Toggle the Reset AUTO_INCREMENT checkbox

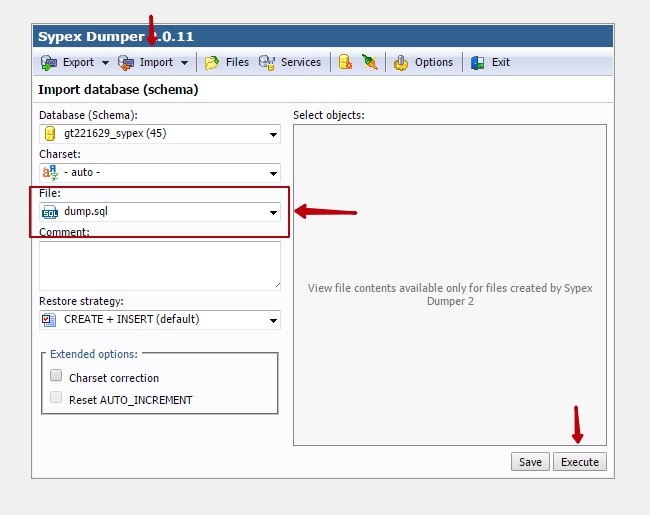(56, 397)
